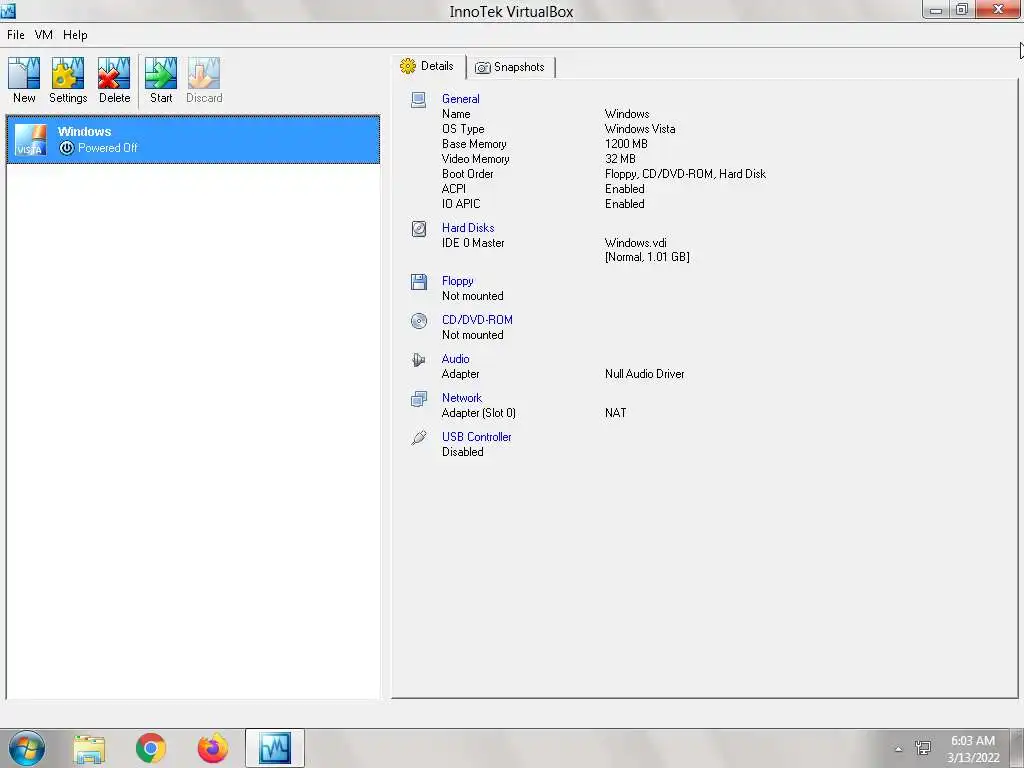
Task: Launch Firefox from the taskbar
Action: click(213, 748)
